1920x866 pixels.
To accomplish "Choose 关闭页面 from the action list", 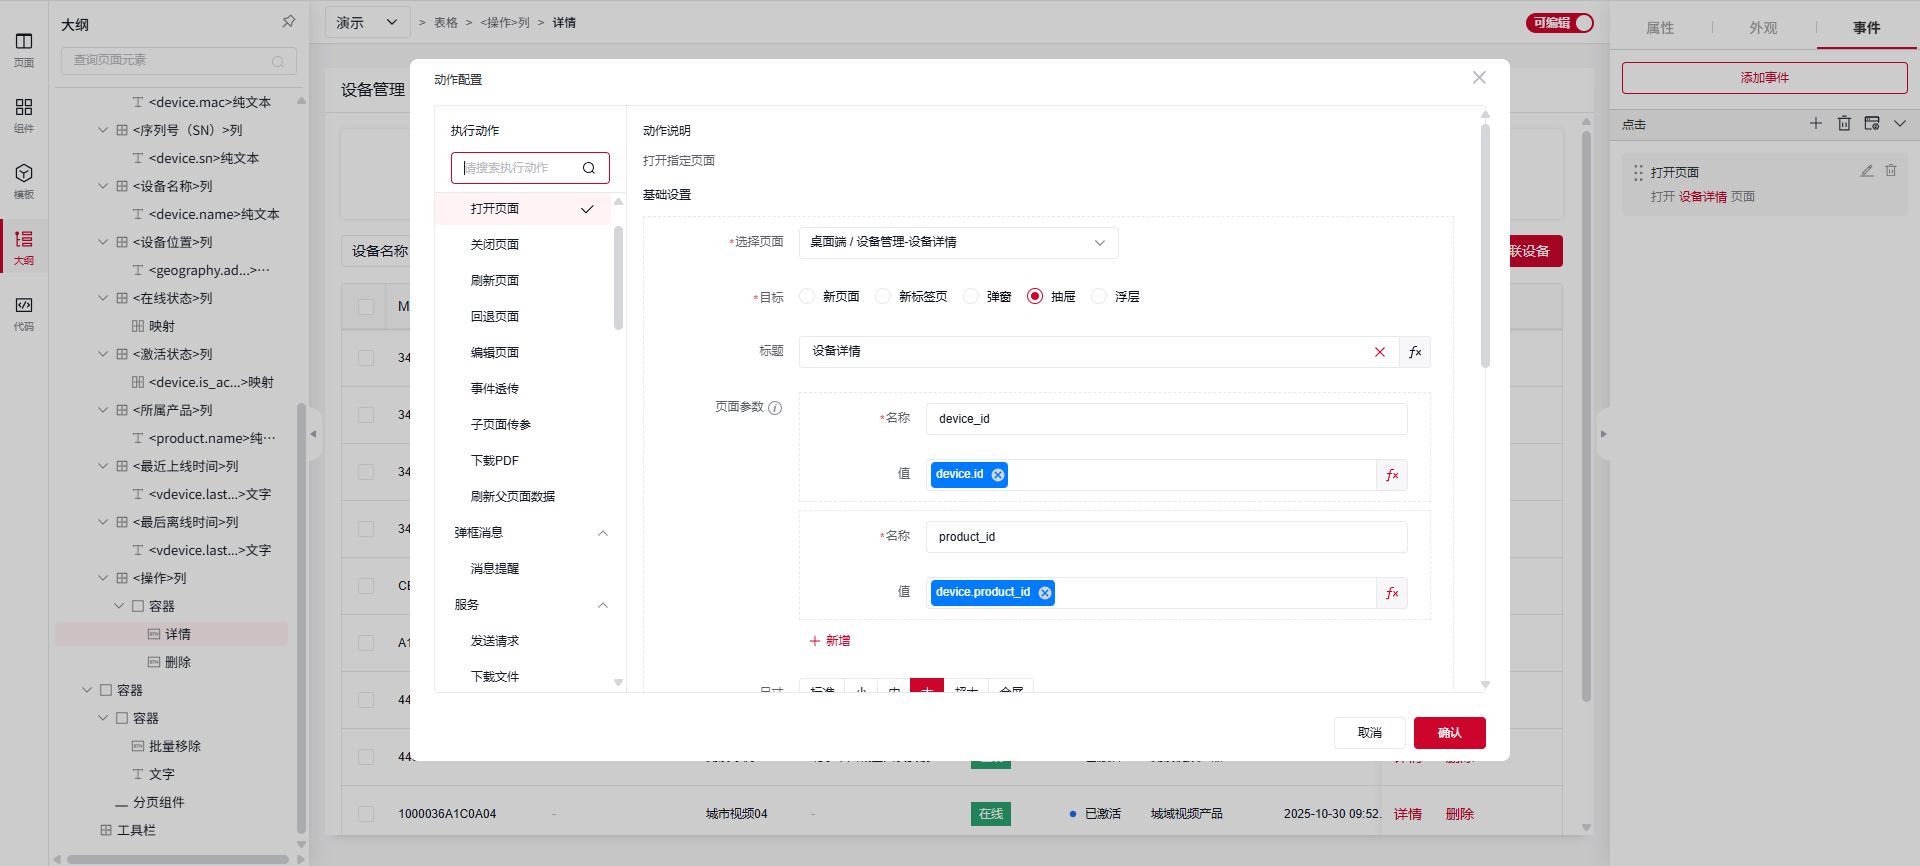I will [495, 245].
